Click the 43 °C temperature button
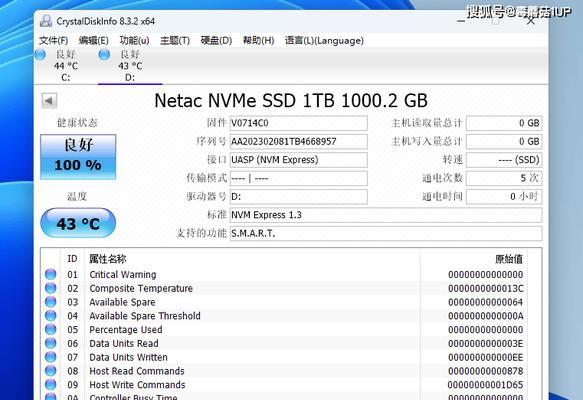Viewport: 583px width, 400px height. tap(78, 223)
